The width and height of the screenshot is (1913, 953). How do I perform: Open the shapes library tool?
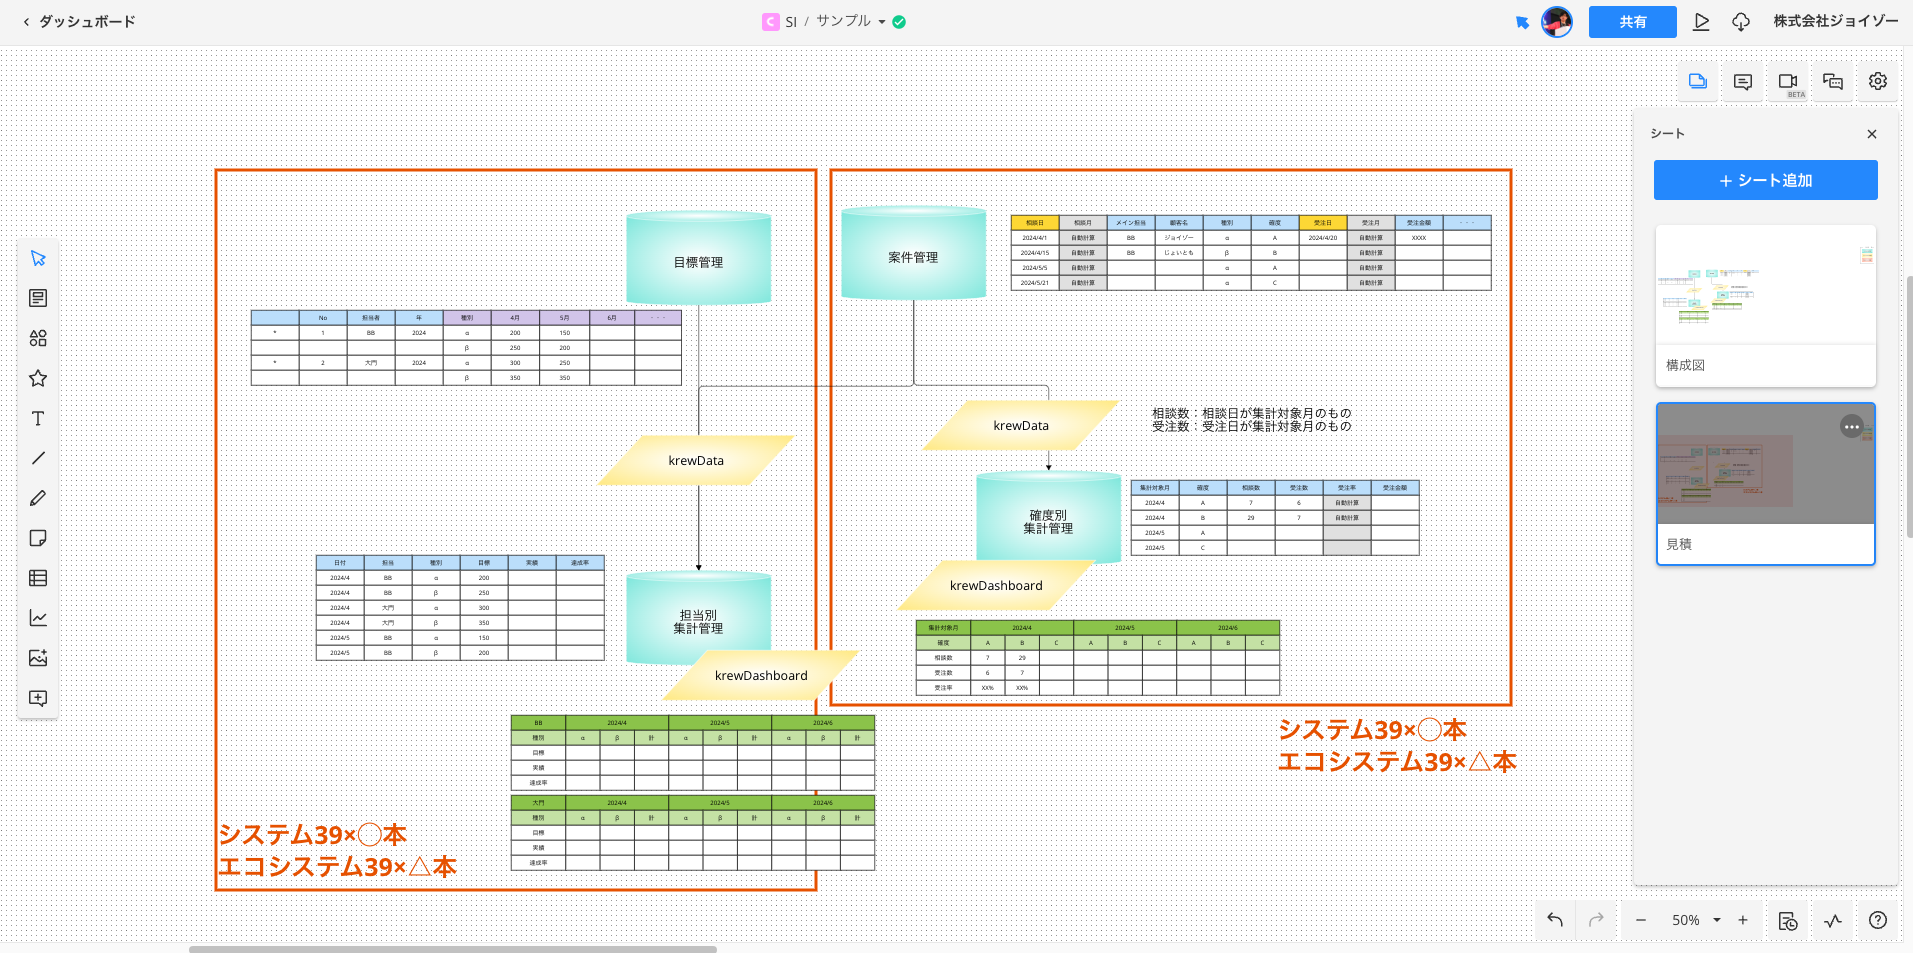coord(38,338)
